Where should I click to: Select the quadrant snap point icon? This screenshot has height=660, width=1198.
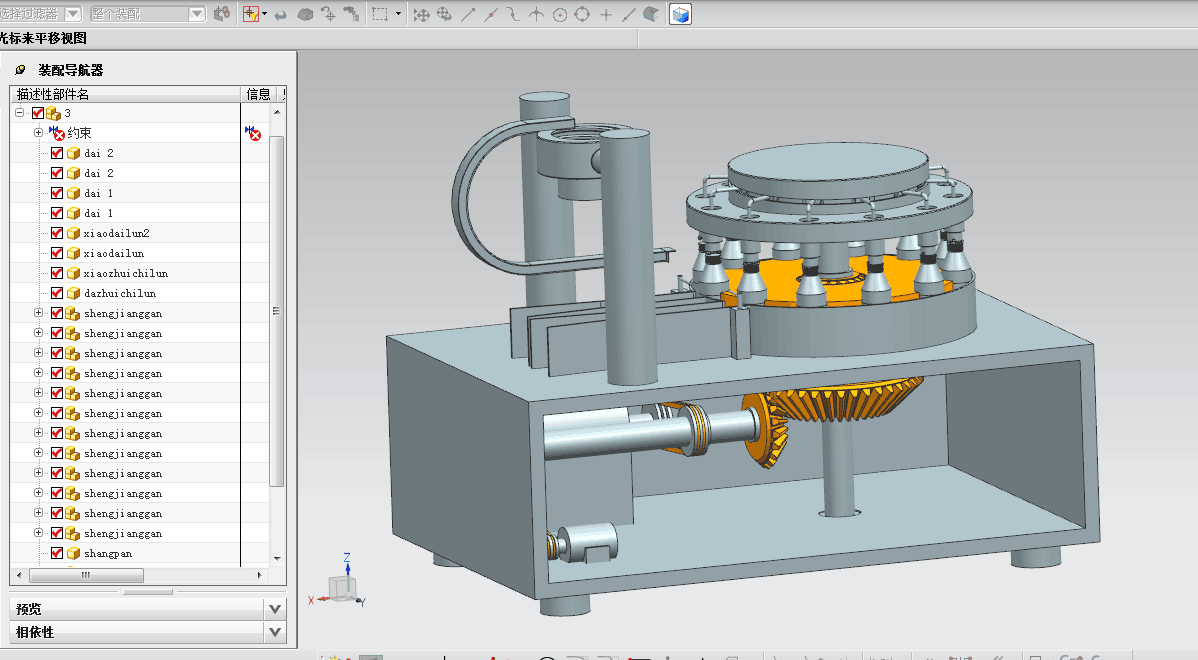click(x=582, y=15)
